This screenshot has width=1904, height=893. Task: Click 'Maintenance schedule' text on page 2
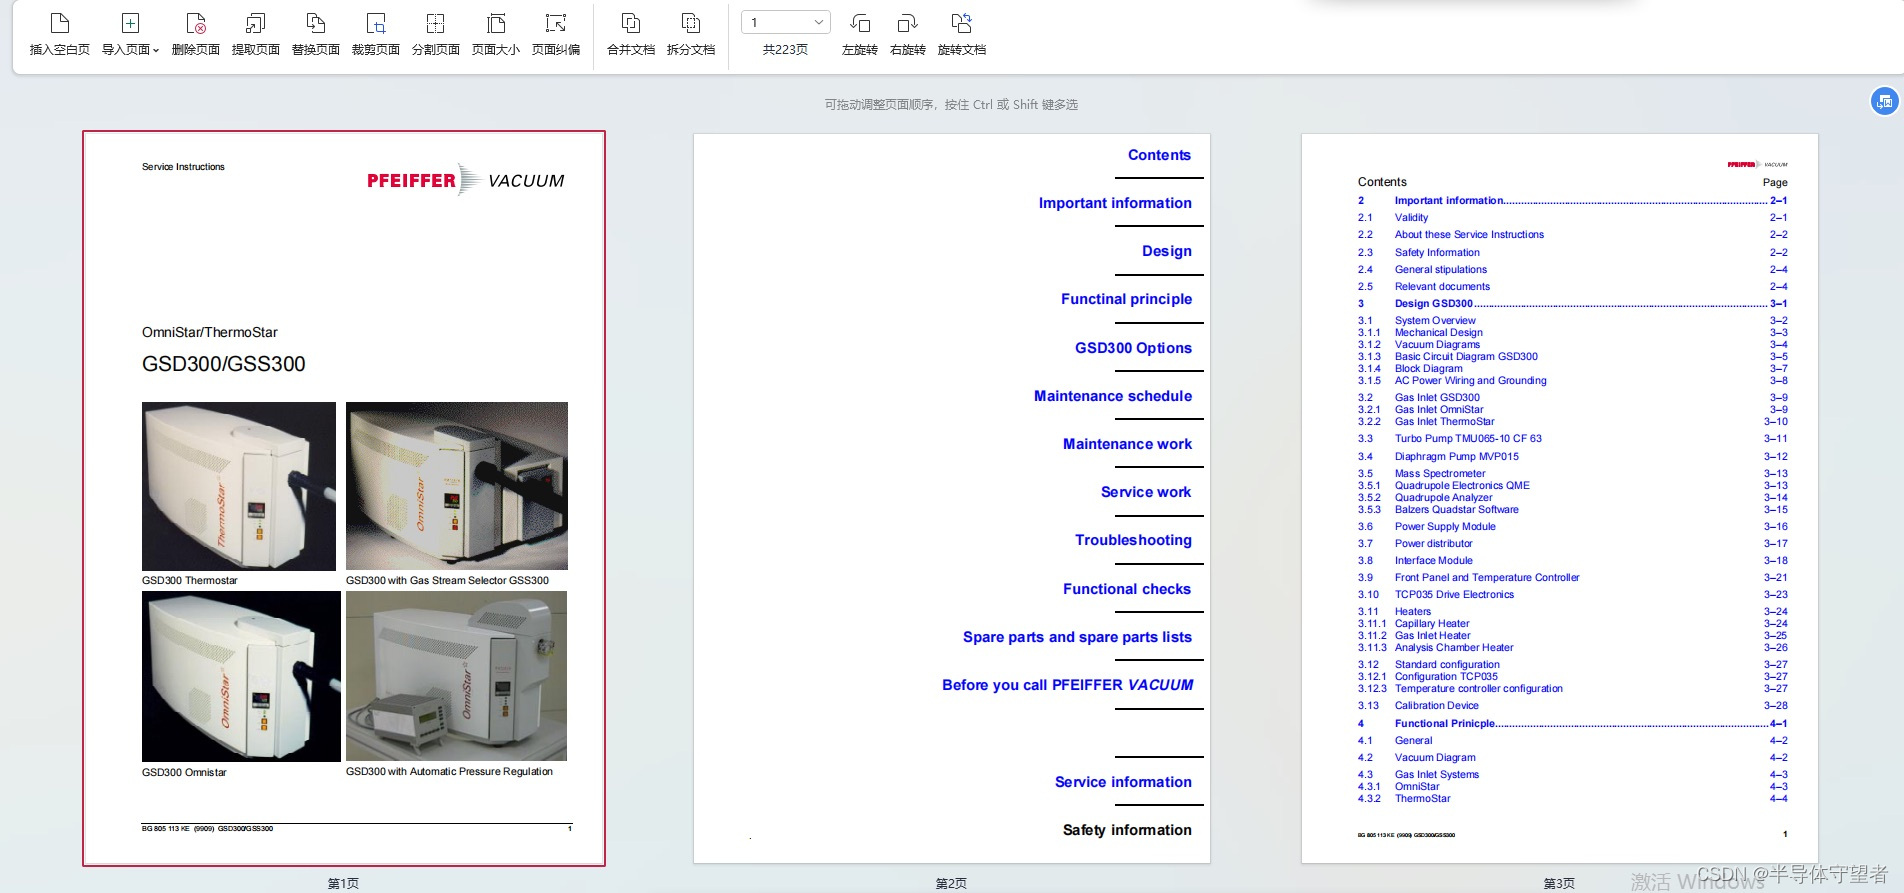click(x=1113, y=396)
